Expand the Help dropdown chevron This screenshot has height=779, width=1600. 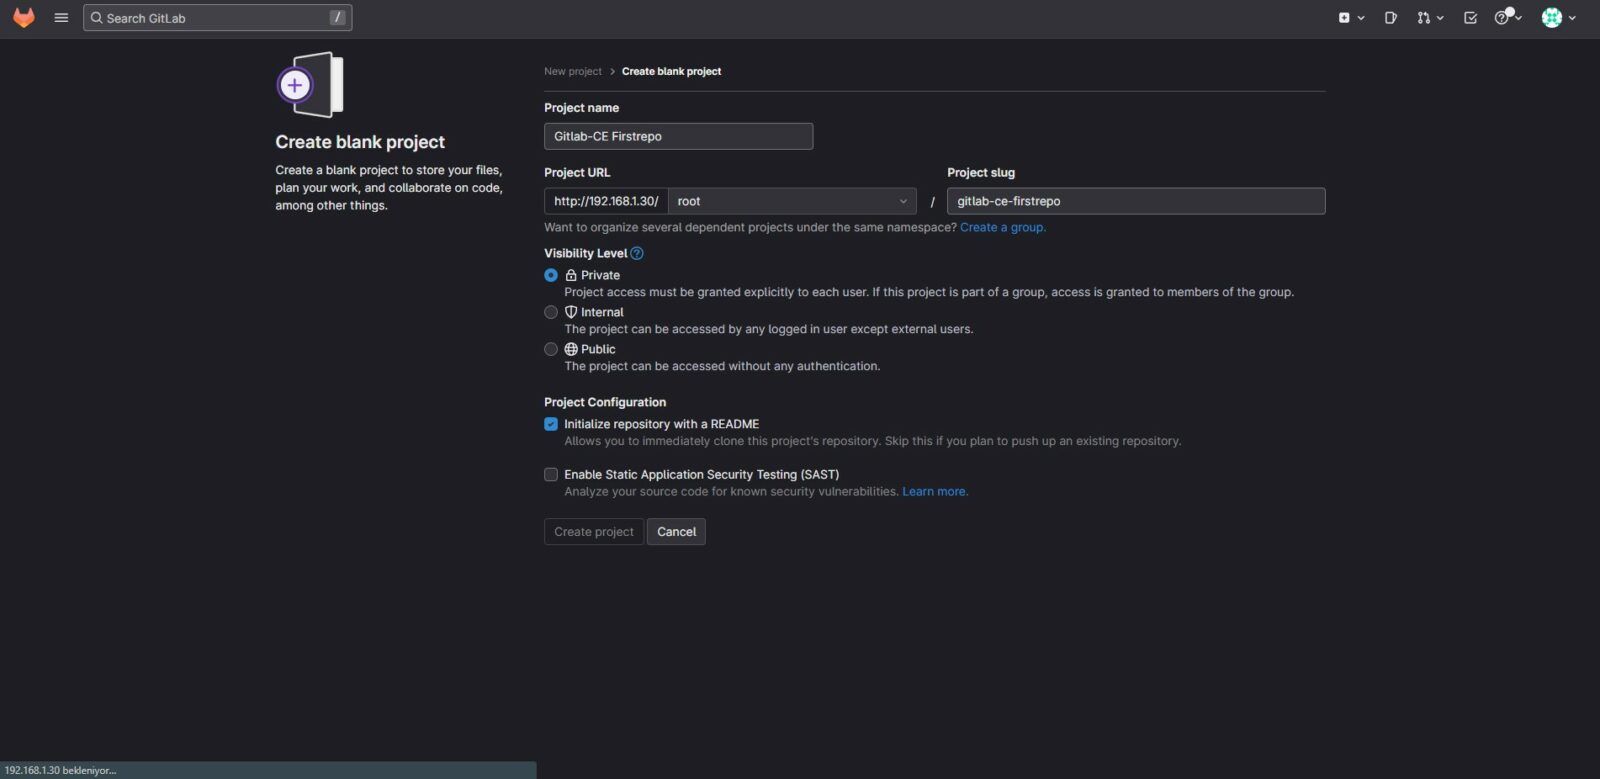click(x=1518, y=18)
